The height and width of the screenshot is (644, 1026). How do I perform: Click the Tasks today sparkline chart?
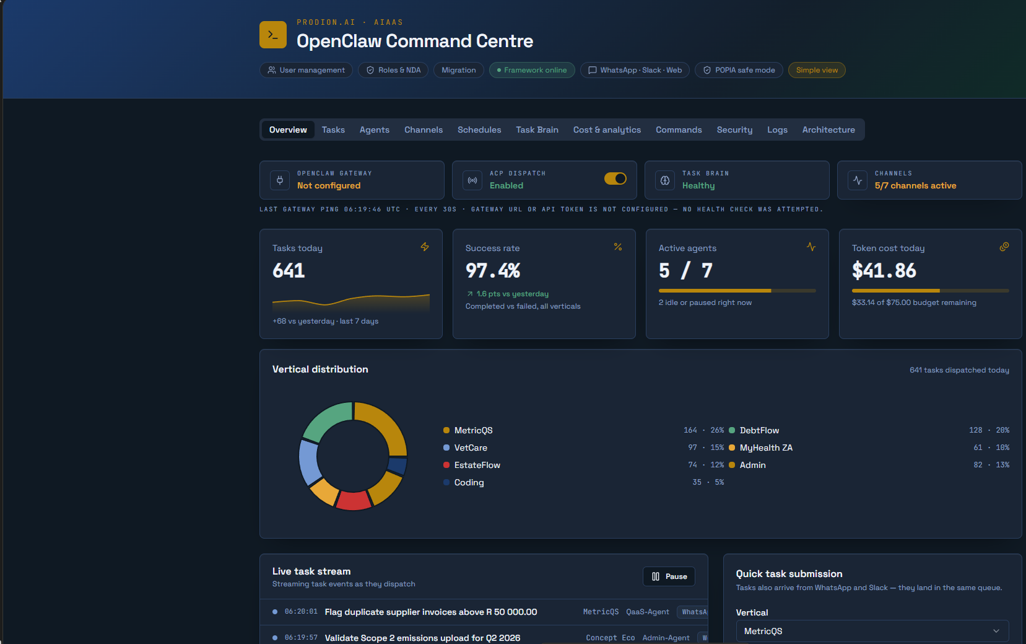351,302
